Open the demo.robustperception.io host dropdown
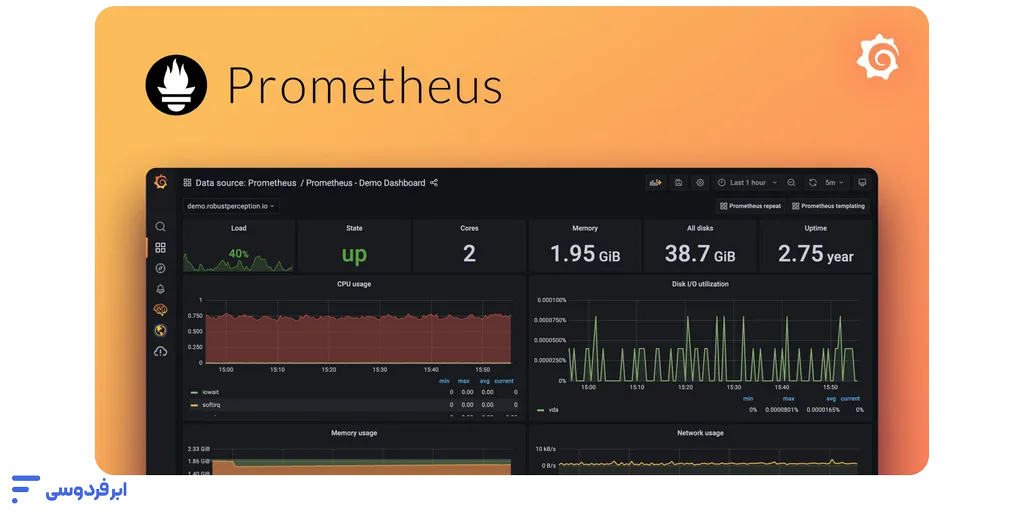The width and height of the screenshot is (1024, 515). (x=231, y=206)
